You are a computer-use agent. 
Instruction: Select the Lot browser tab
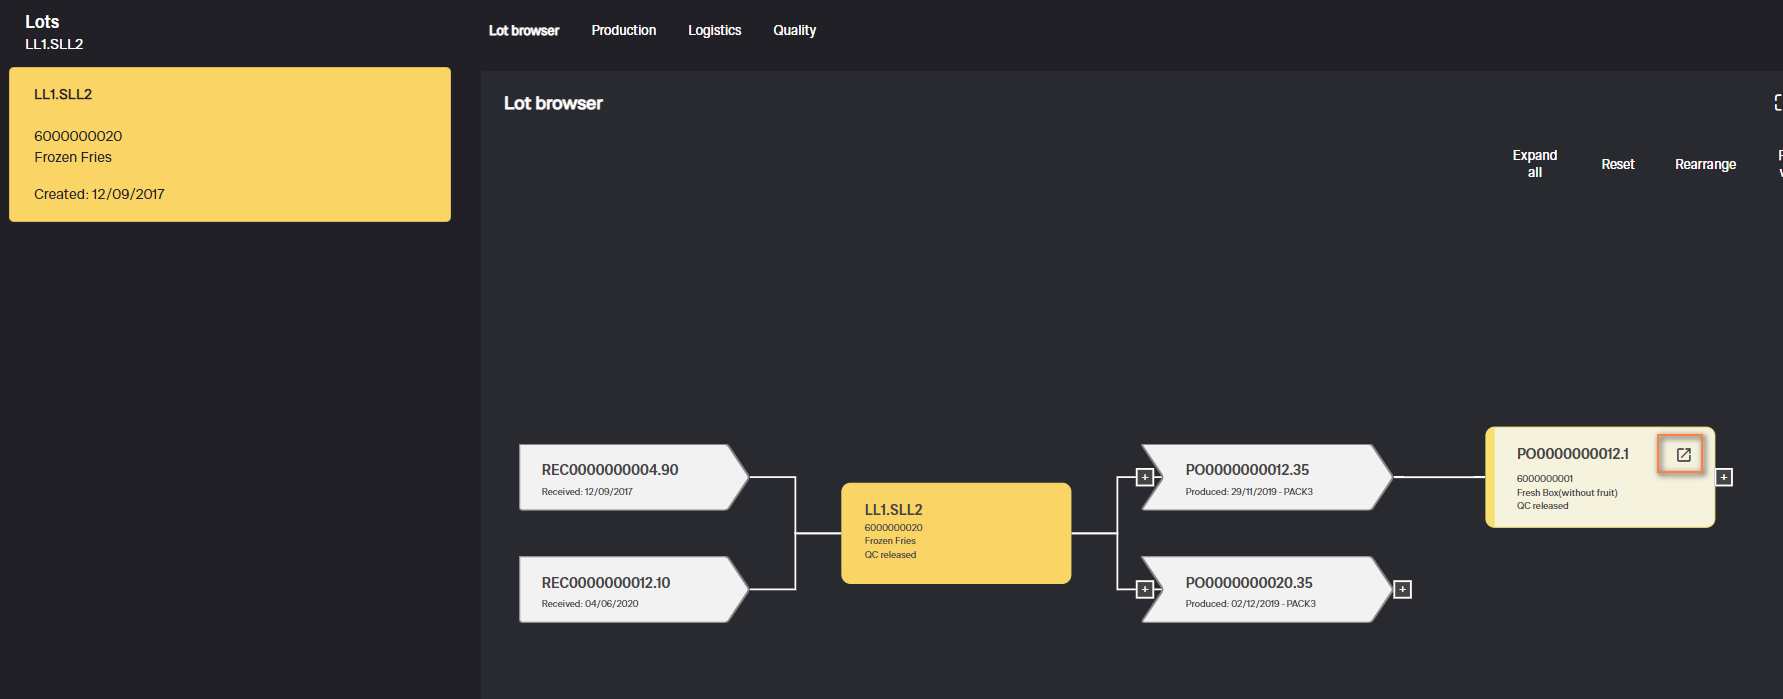pos(524,30)
